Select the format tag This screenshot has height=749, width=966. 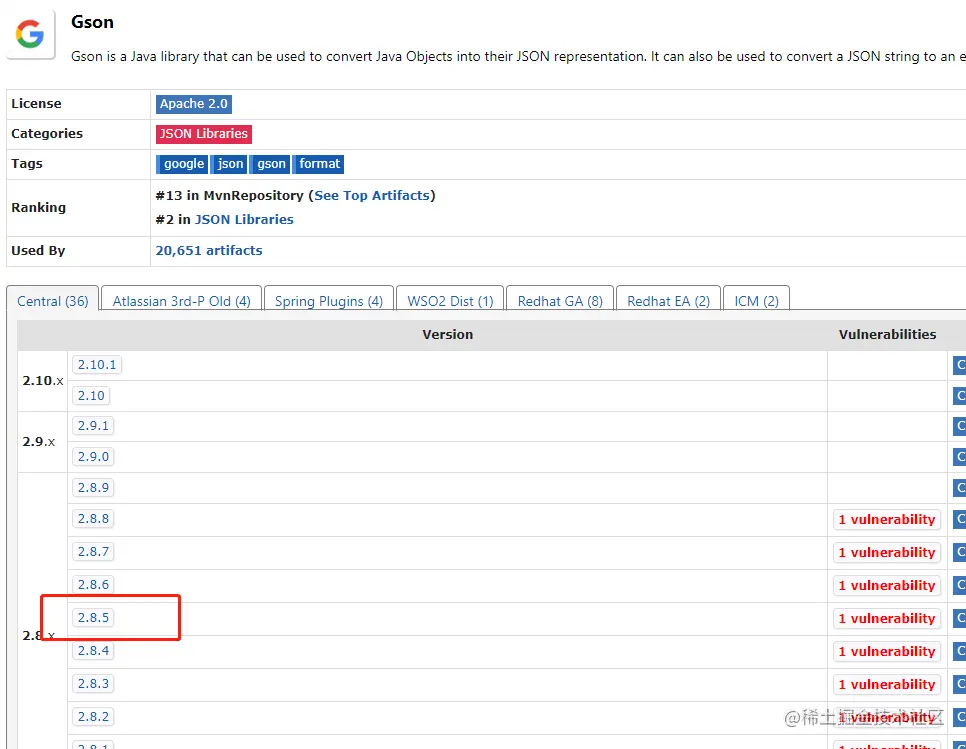click(x=319, y=164)
